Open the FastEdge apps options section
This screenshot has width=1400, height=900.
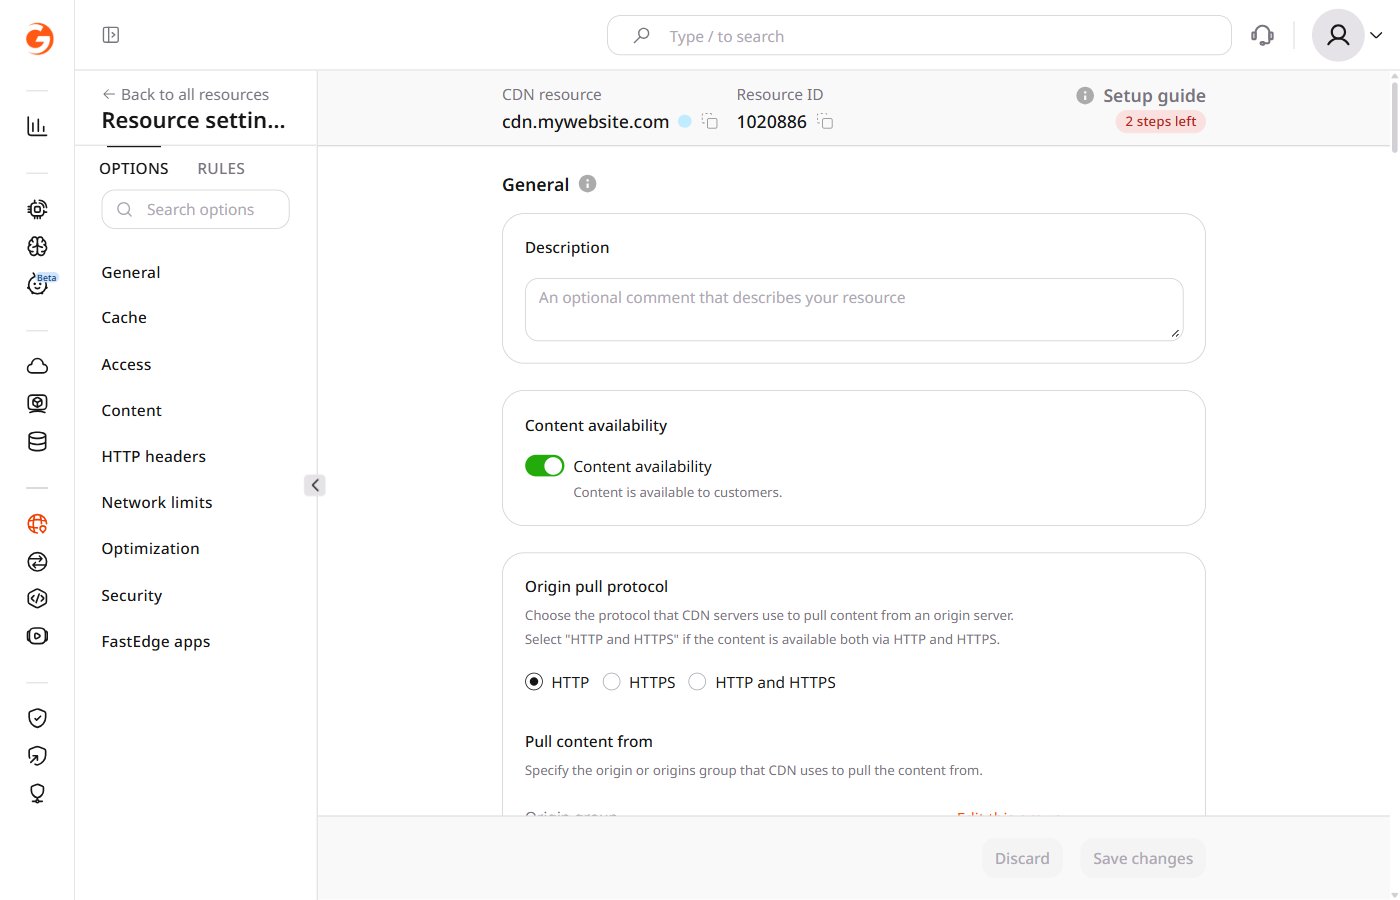coord(156,641)
